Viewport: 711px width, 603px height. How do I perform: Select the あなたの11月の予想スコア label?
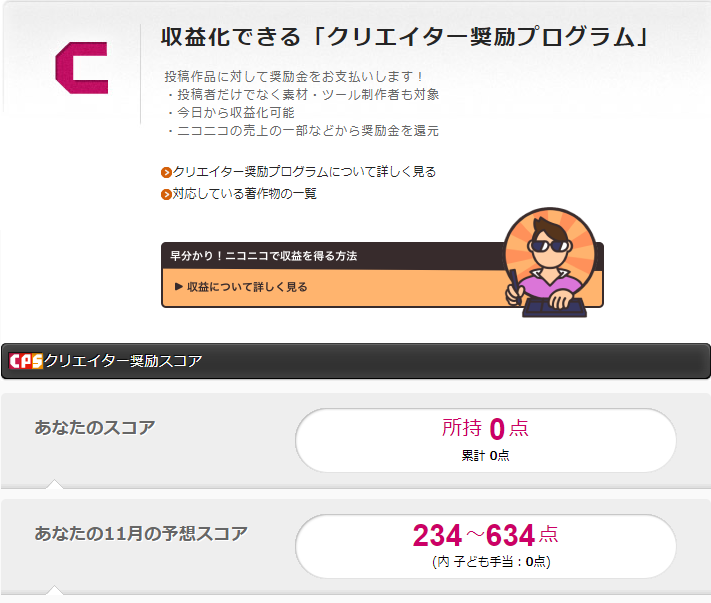(x=141, y=533)
